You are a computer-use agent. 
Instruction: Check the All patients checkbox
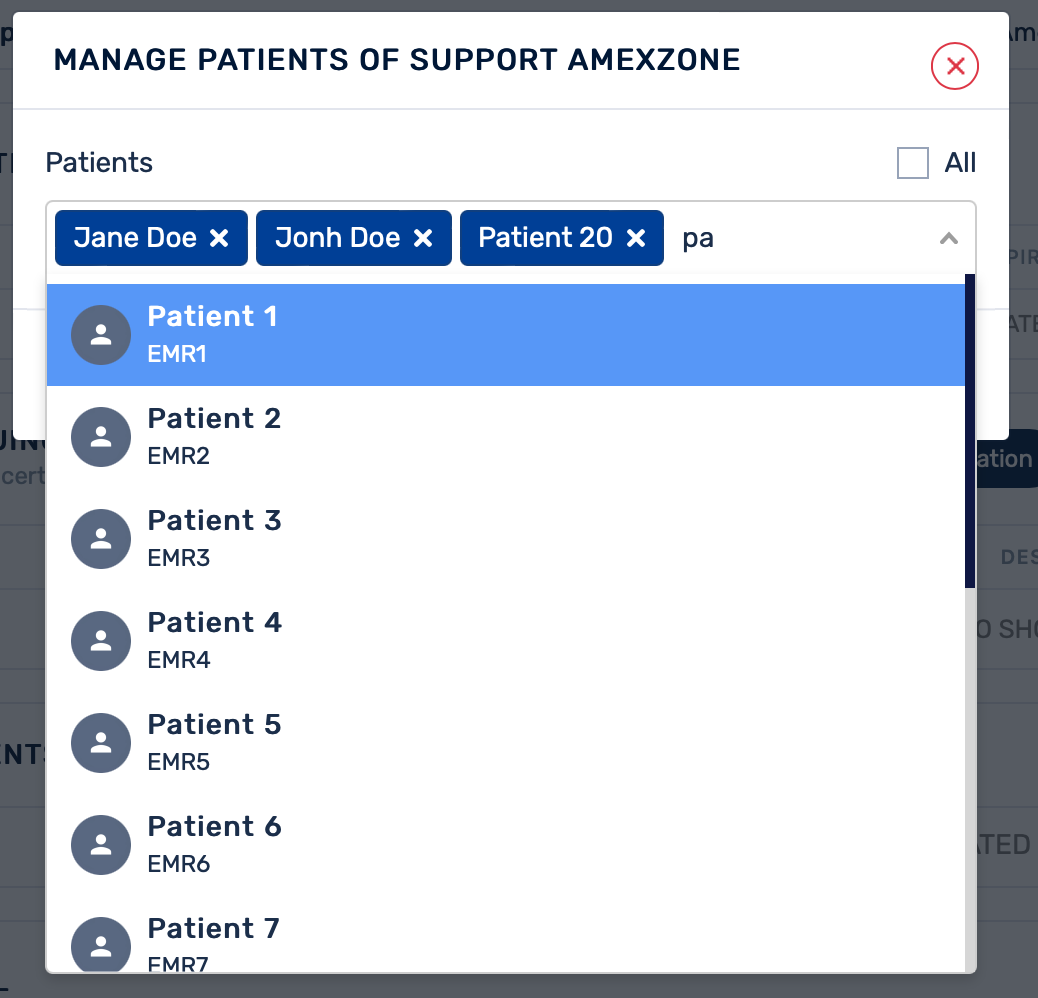tap(913, 163)
